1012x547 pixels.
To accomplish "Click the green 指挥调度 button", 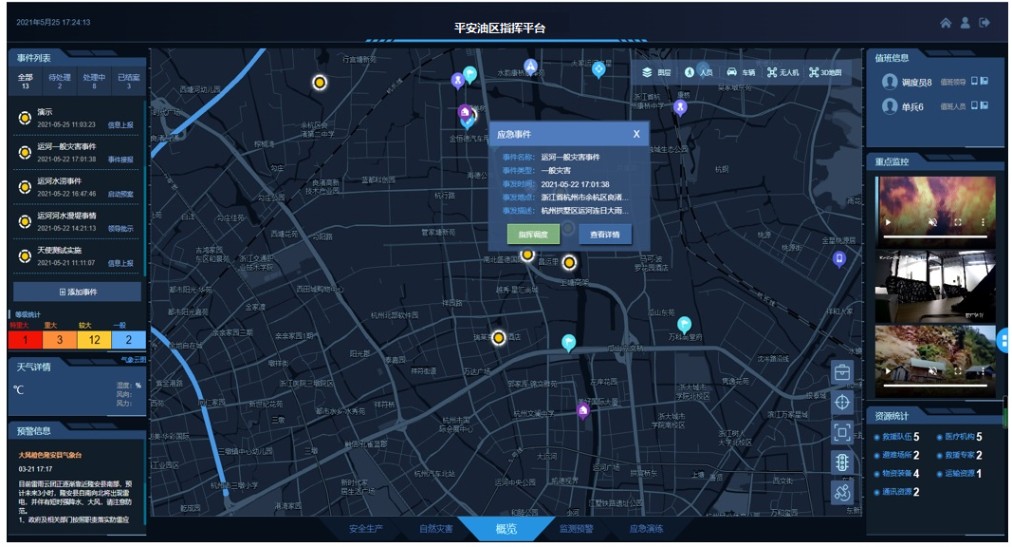I will (533, 234).
